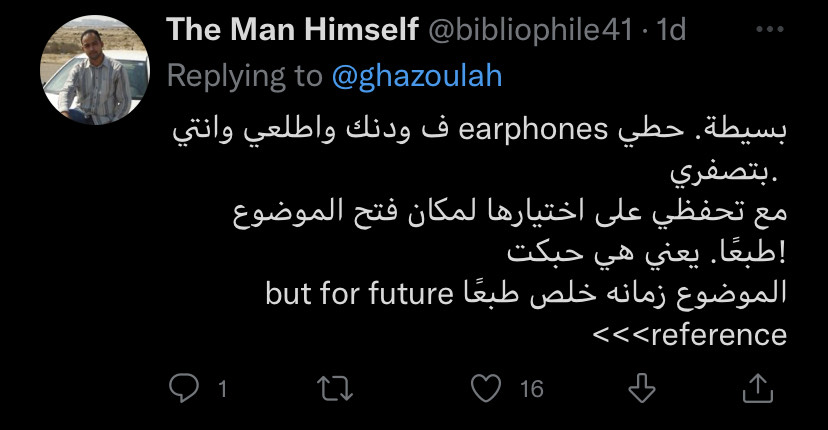
Task: Click the reply count of 1
Action: pos(222,389)
